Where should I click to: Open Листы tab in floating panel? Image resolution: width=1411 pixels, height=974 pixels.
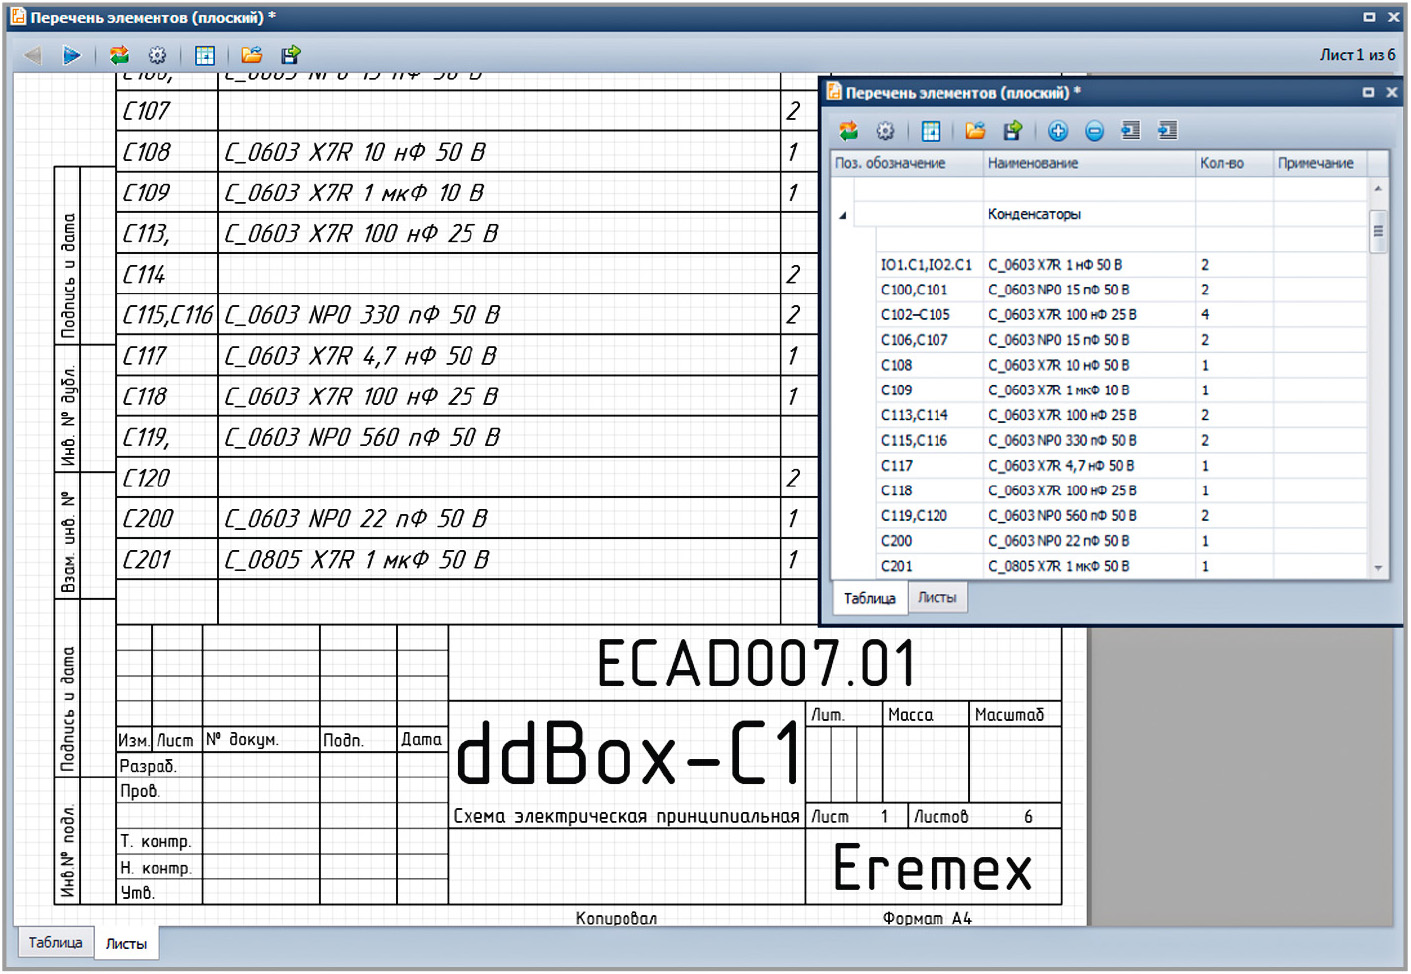click(x=937, y=597)
